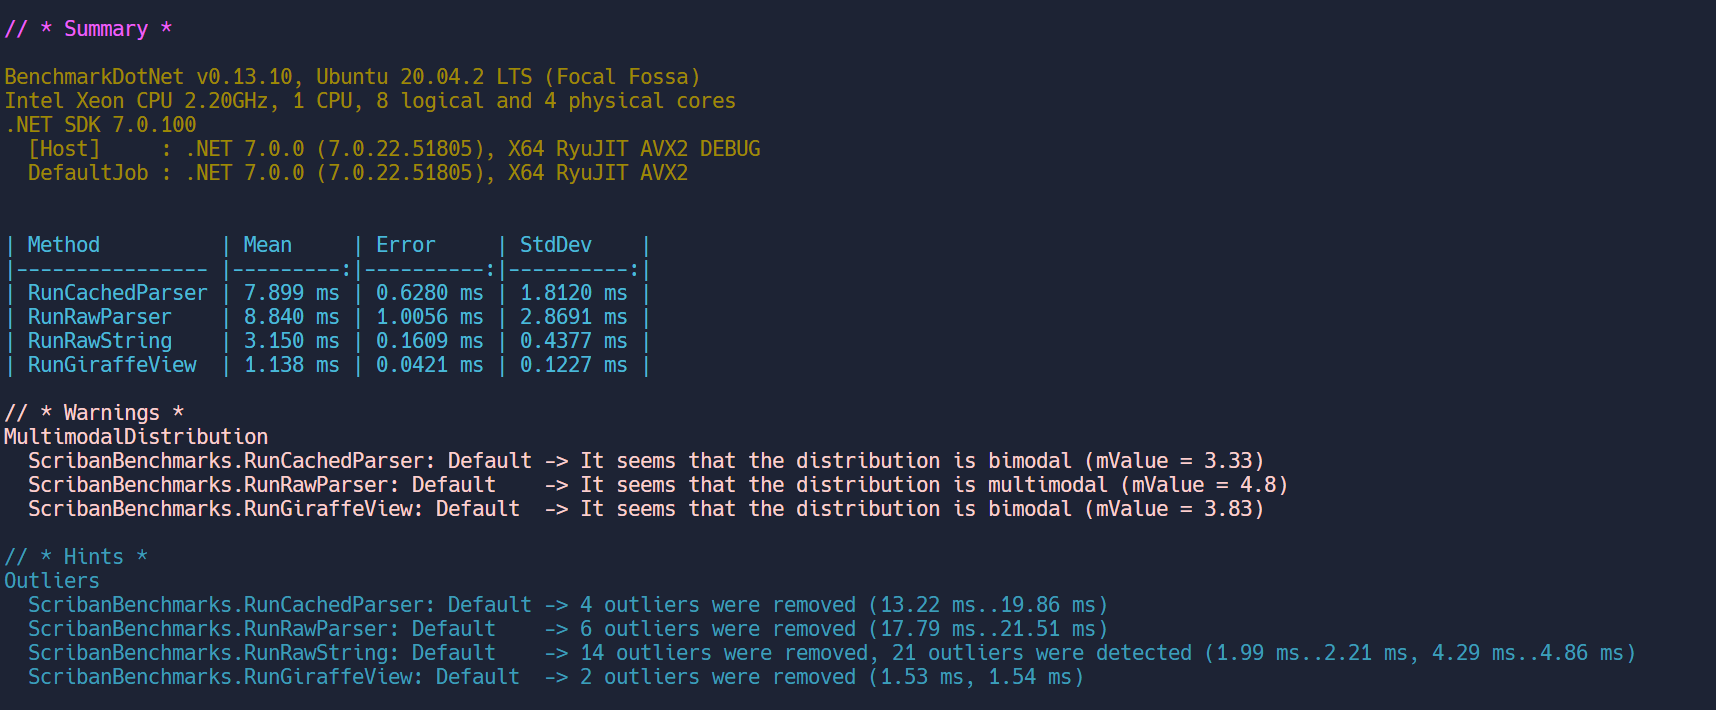
Task: Click the MultimodalDistribution warning label
Action: point(136,437)
